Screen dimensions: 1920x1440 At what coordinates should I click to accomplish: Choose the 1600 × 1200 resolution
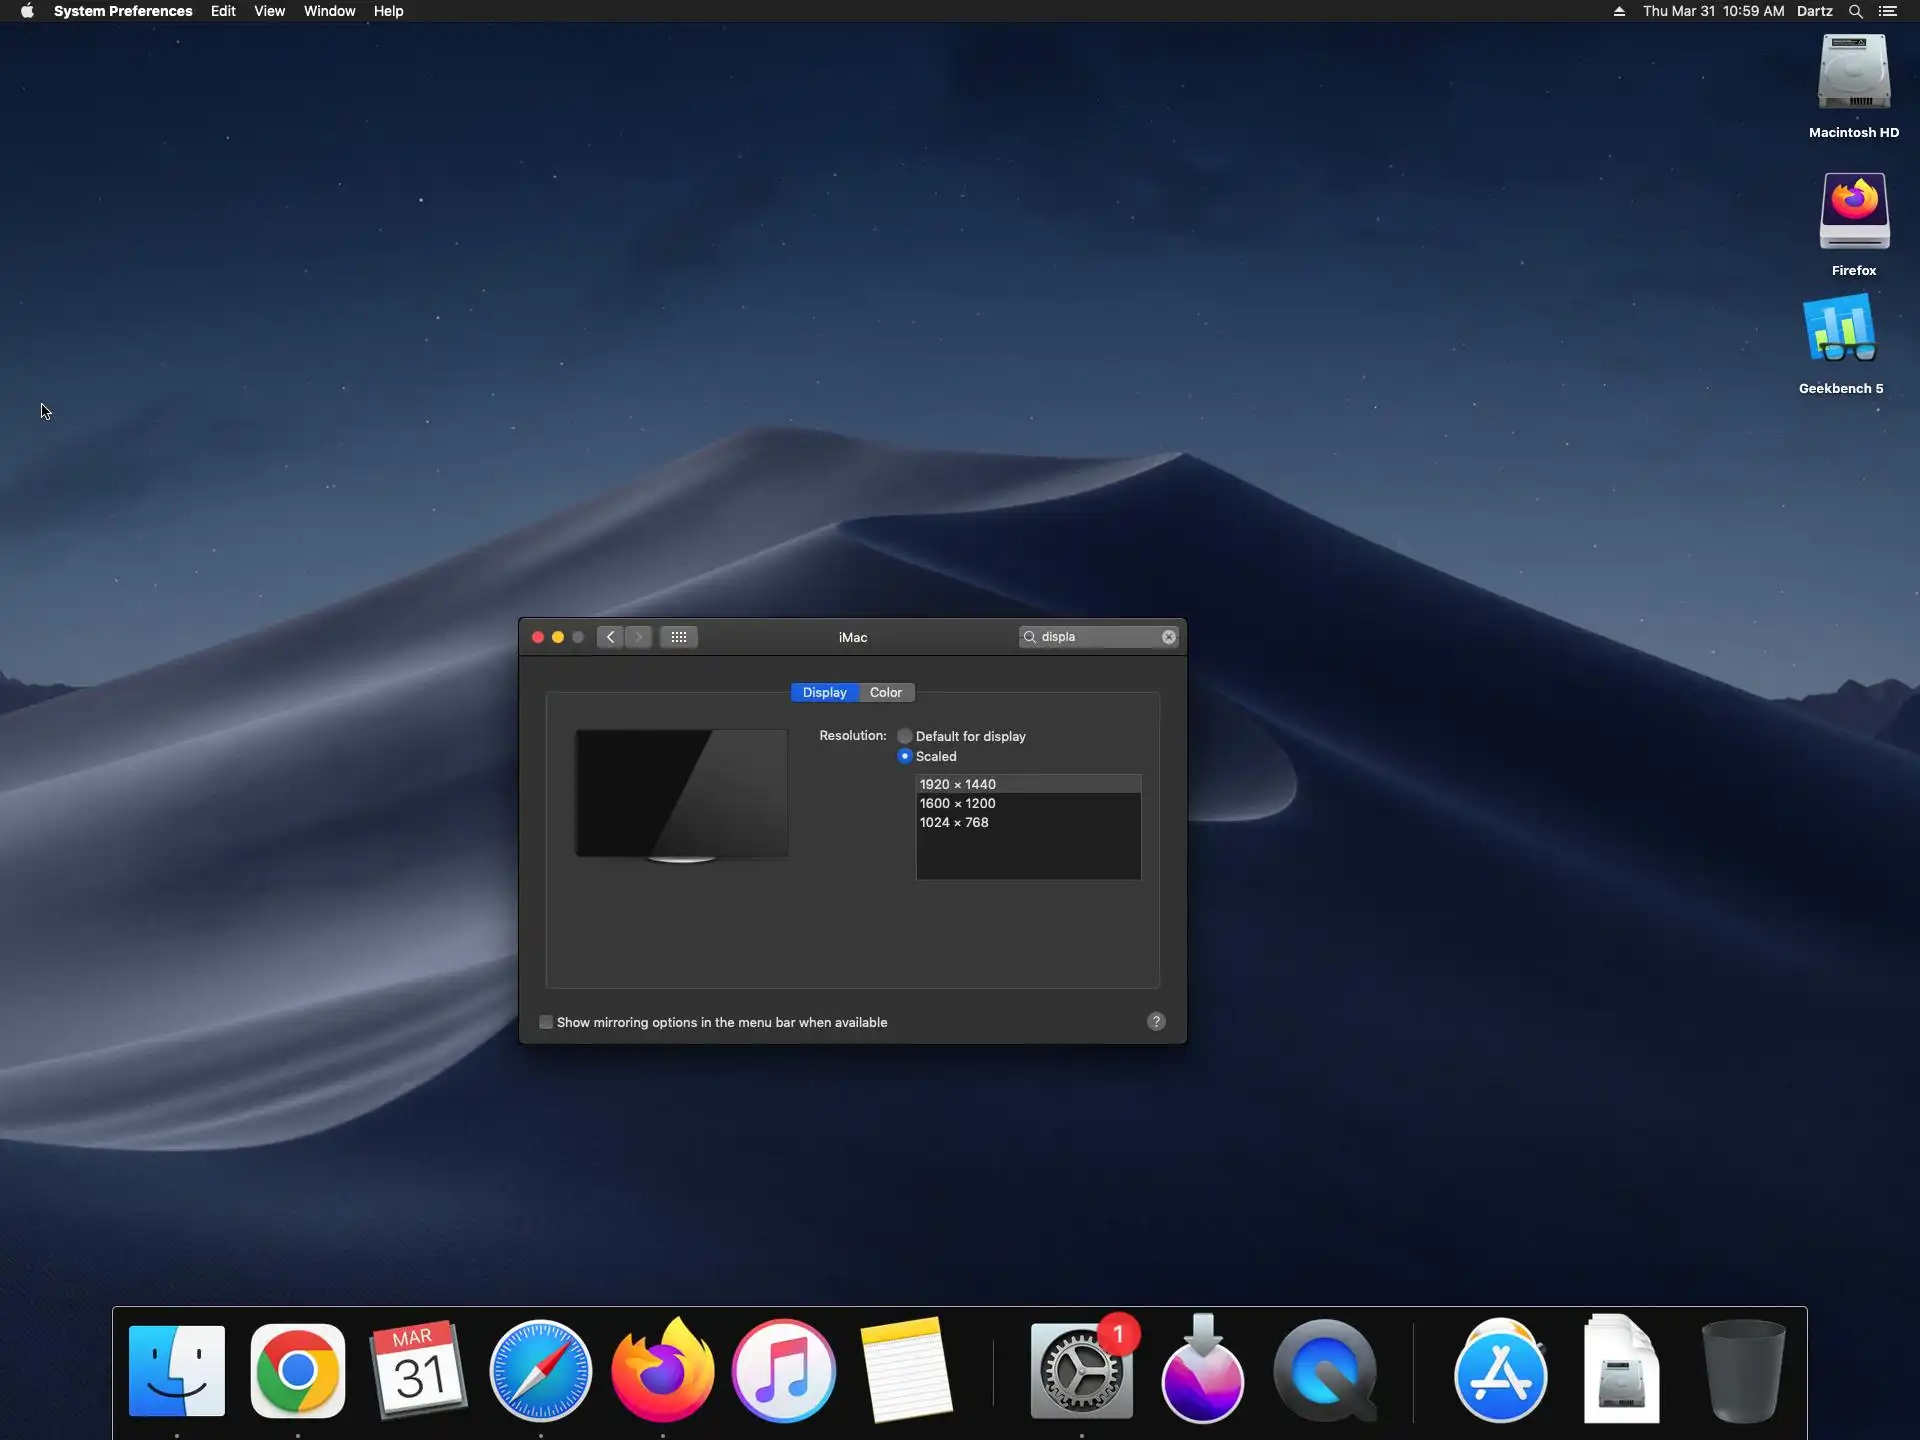pyautogui.click(x=958, y=803)
